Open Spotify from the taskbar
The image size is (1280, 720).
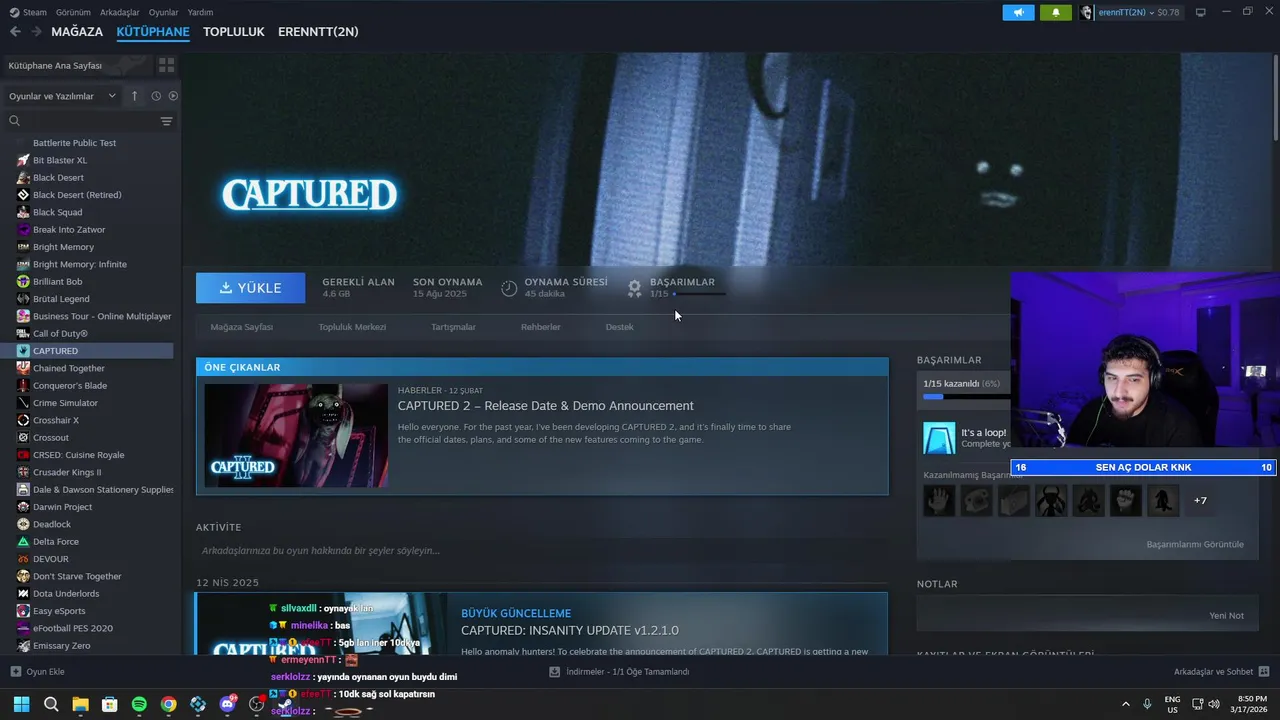coord(139,704)
